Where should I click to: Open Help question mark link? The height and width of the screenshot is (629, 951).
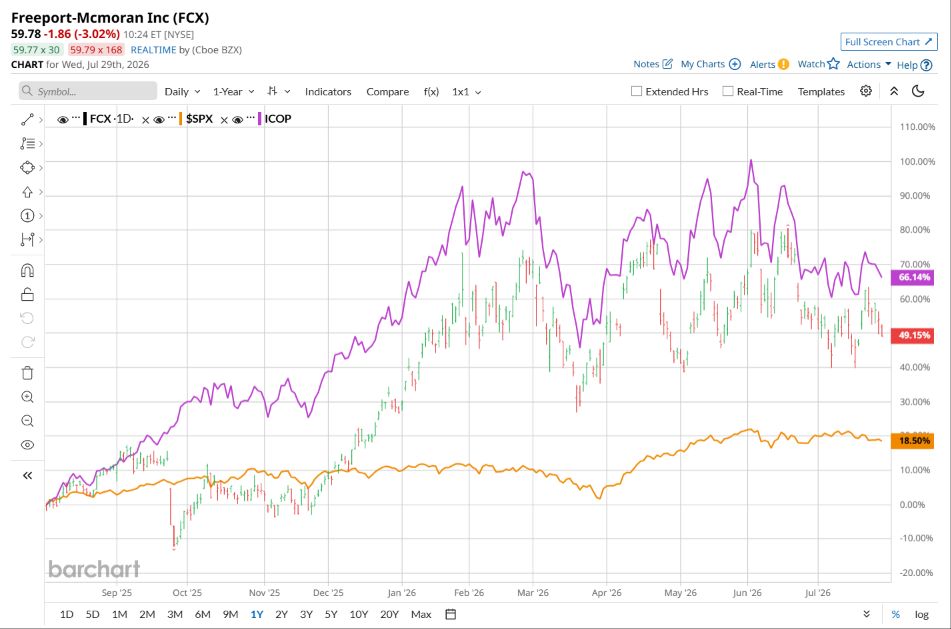(914, 65)
